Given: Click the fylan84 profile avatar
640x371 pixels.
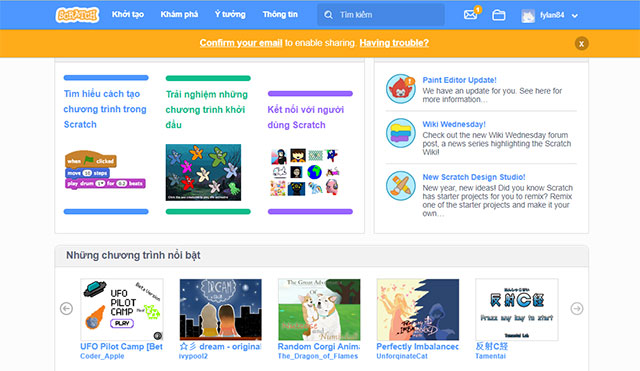Looking at the screenshot, I should pos(528,16).
